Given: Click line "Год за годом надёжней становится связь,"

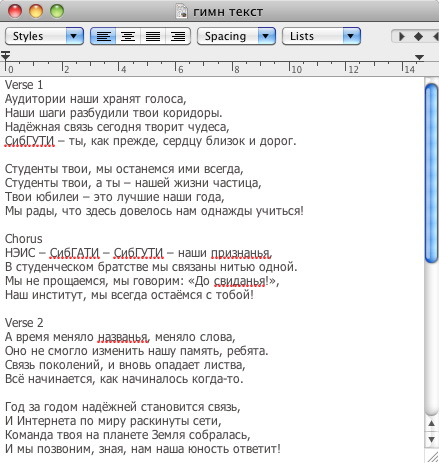Looking at the screenshot, I should tap(123, 407).
